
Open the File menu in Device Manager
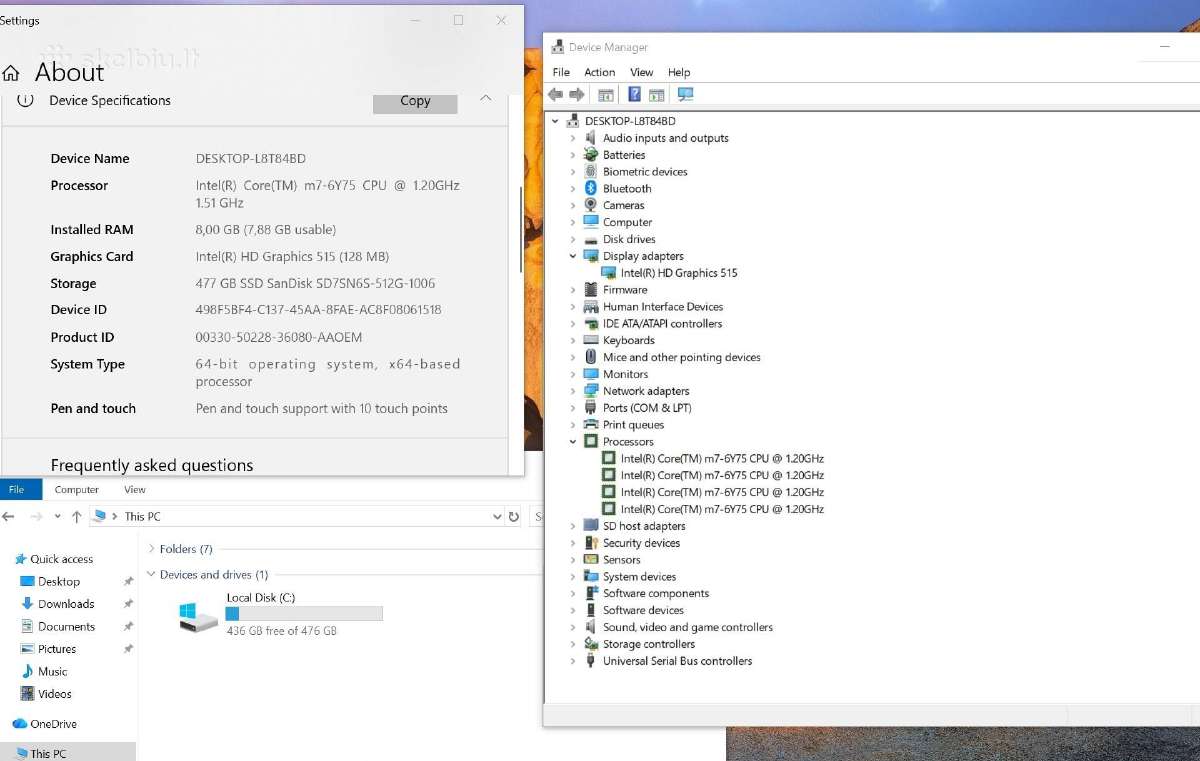click(561, 72)
